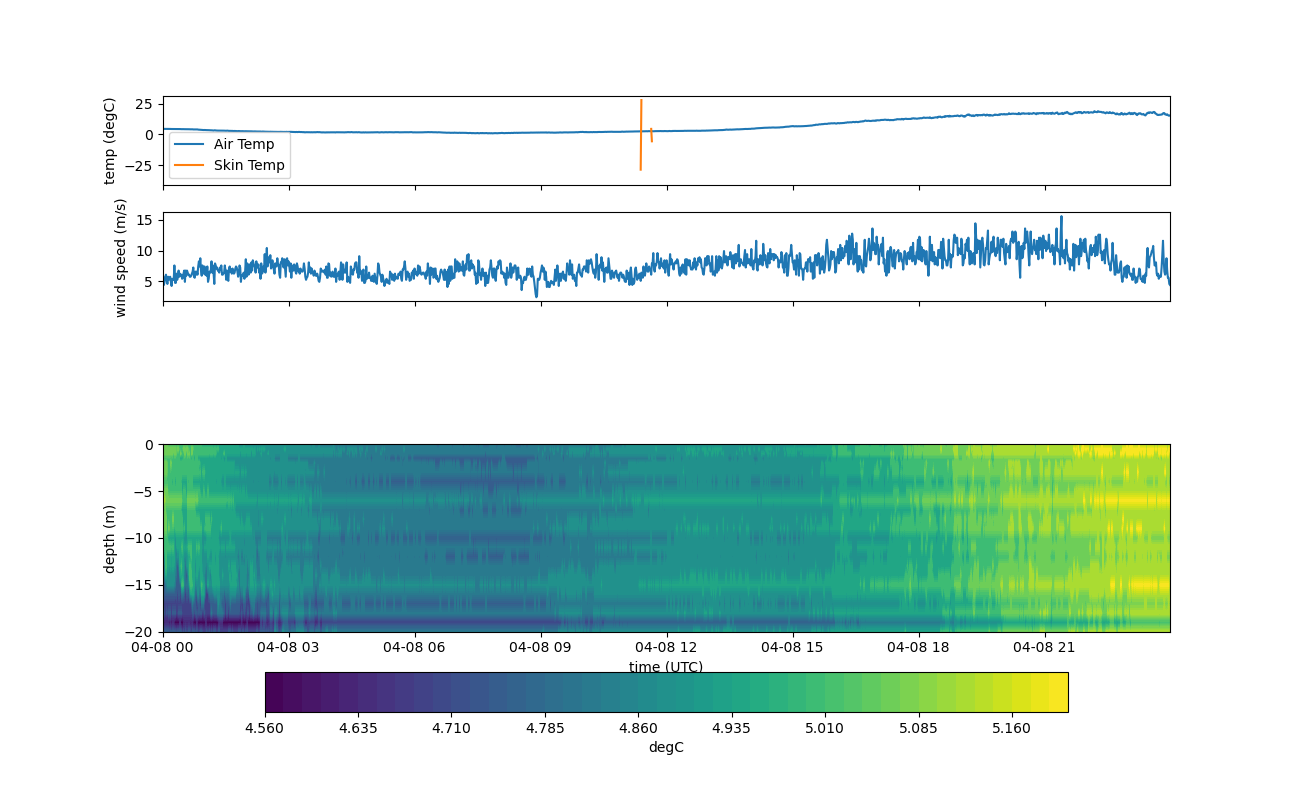Click the -10 depth tick label

[x=142, y=538]
